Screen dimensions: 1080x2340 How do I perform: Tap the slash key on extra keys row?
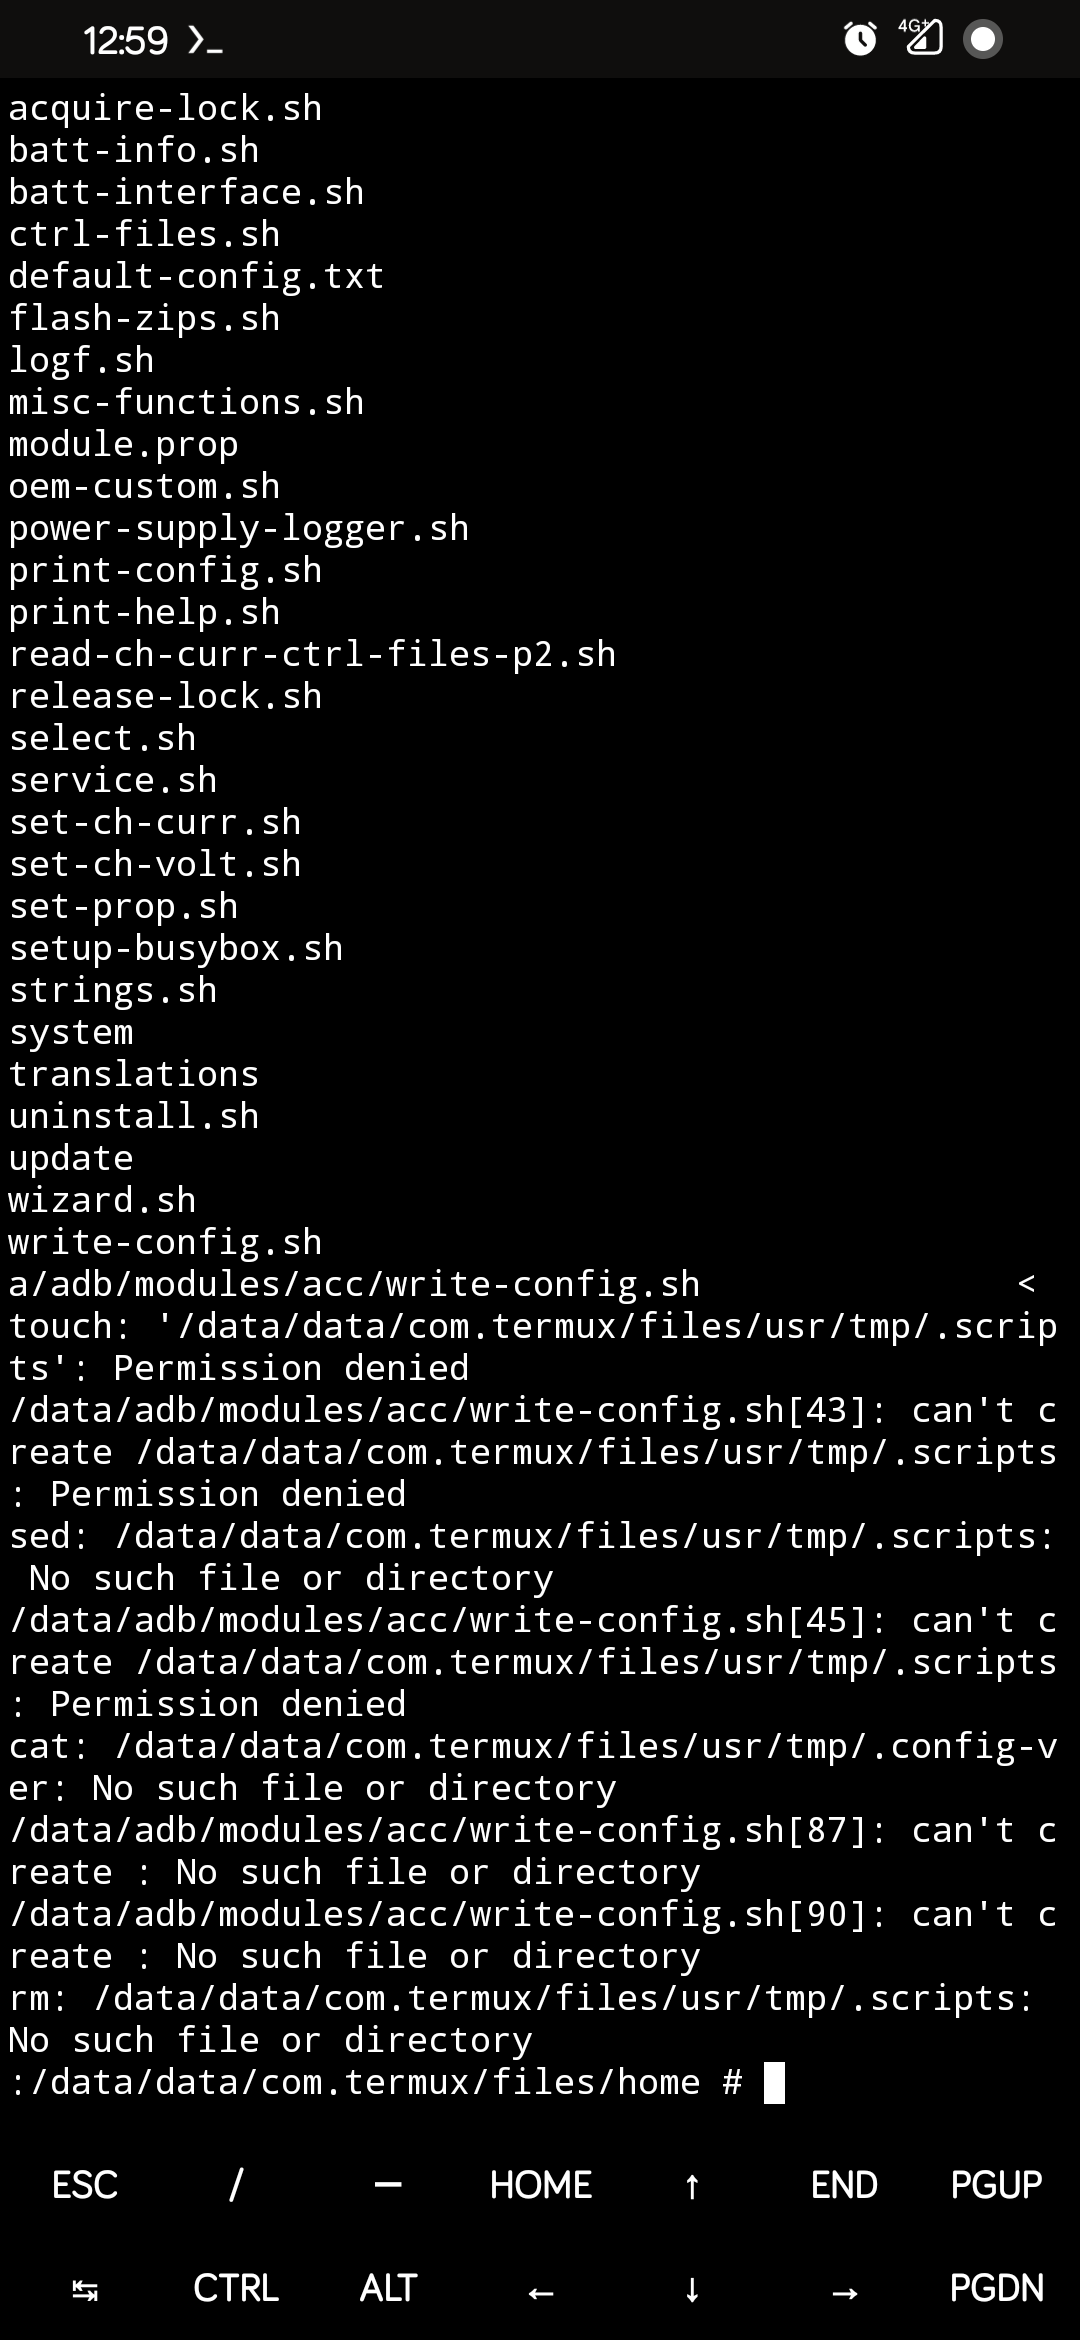234,2184
